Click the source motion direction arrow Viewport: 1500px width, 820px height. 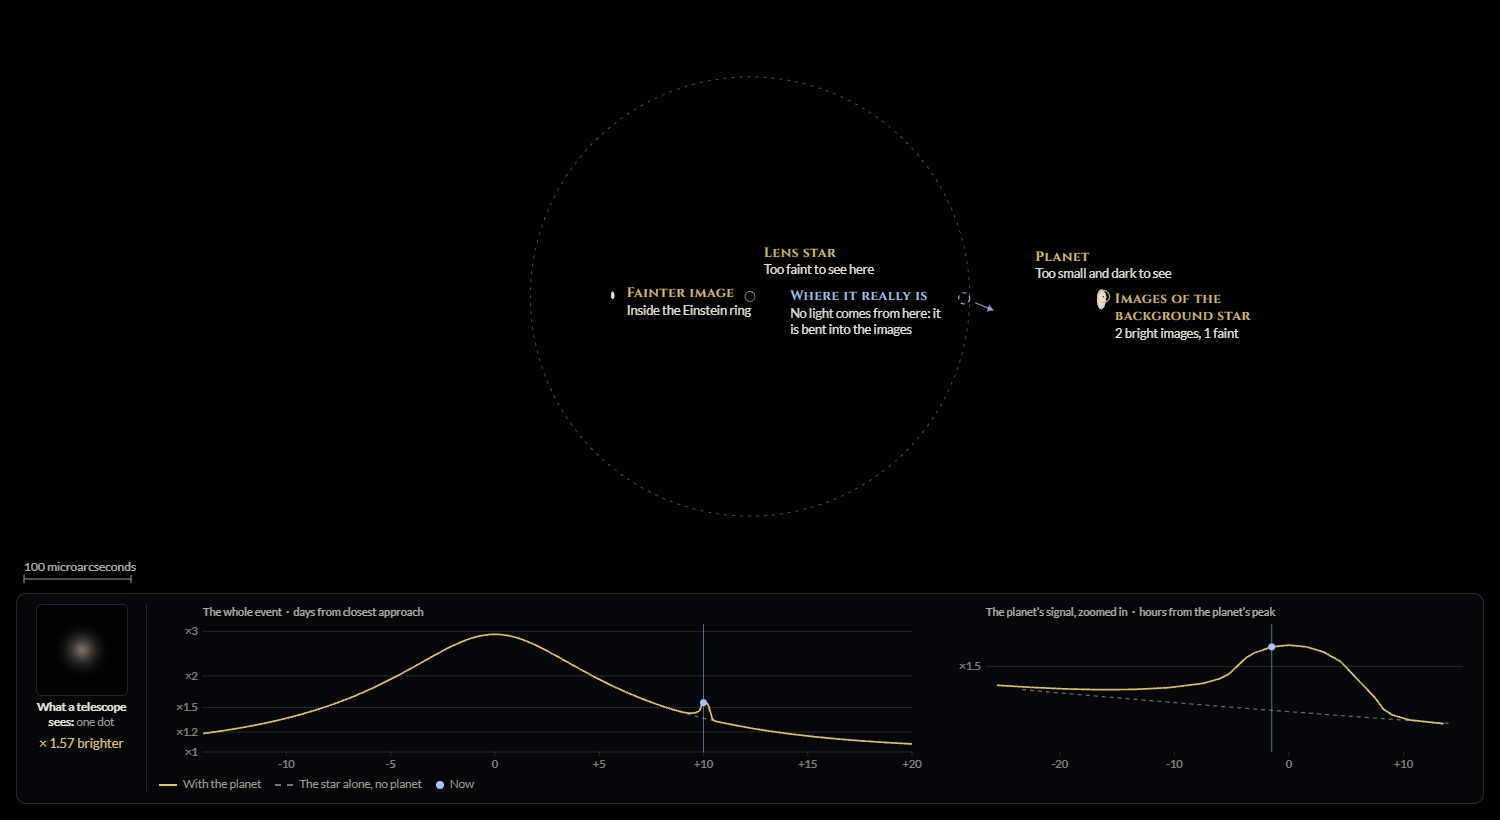984,307
